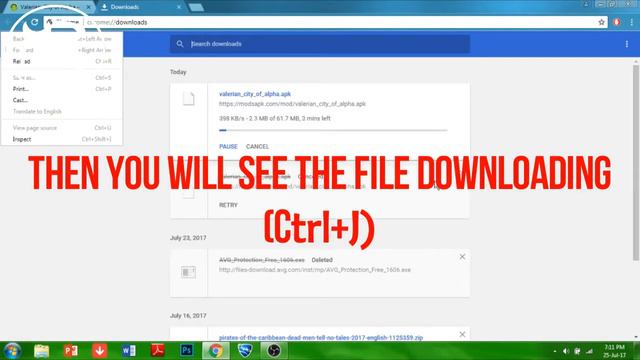Click file icon of valerian_city_of_alpha.apk
Image resolution: width=640 pixels, height=360 pixels.
pos(189,99)
